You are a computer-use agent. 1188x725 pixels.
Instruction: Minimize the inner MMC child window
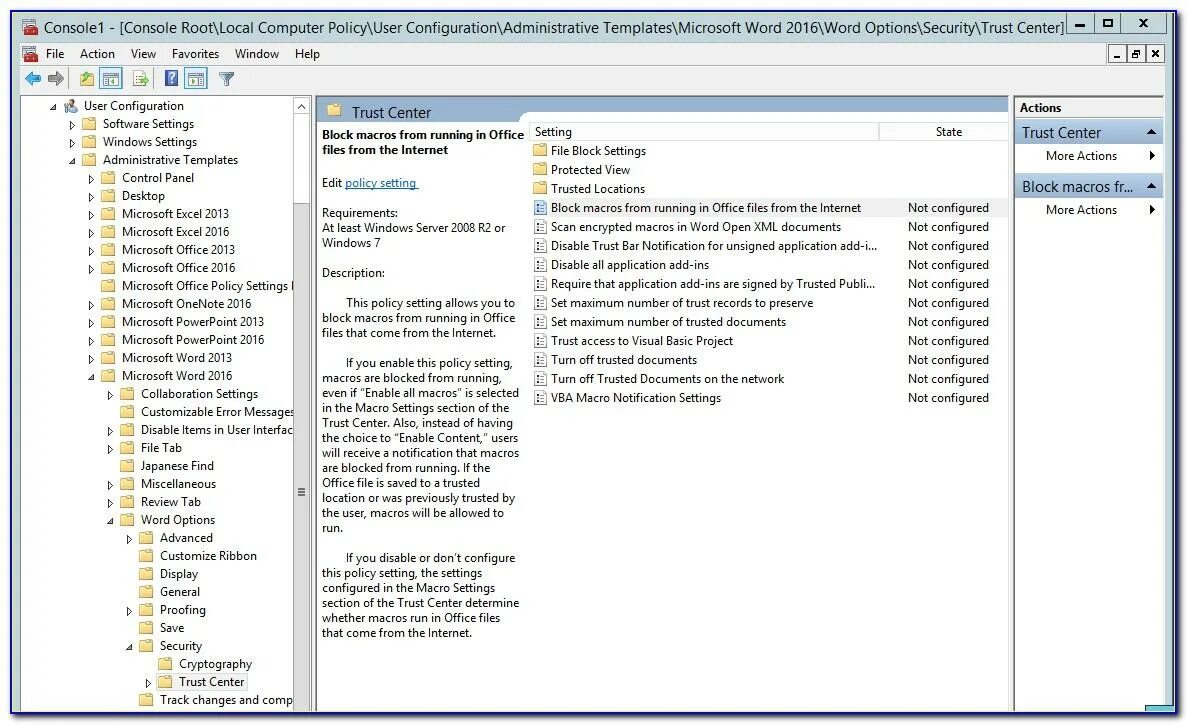click(x=1116, y=54)
